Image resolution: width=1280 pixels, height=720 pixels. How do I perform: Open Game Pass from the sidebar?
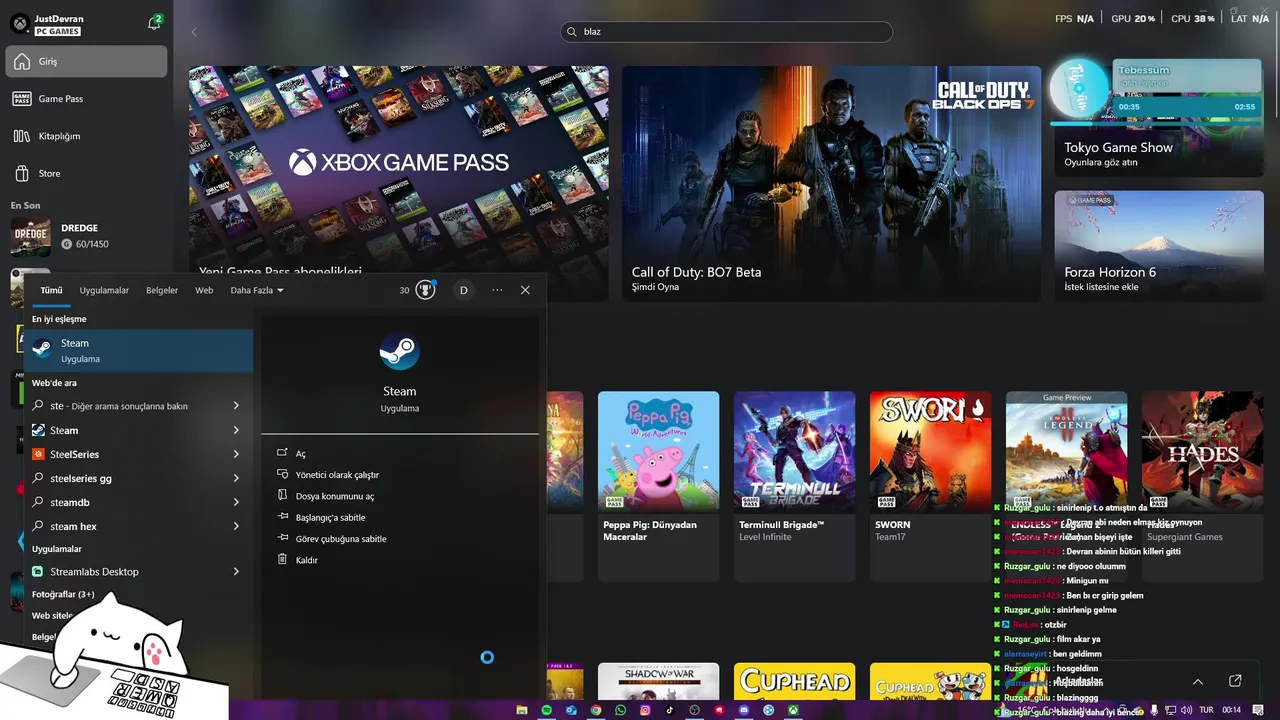pyautogui.click(x=86, y=99)
